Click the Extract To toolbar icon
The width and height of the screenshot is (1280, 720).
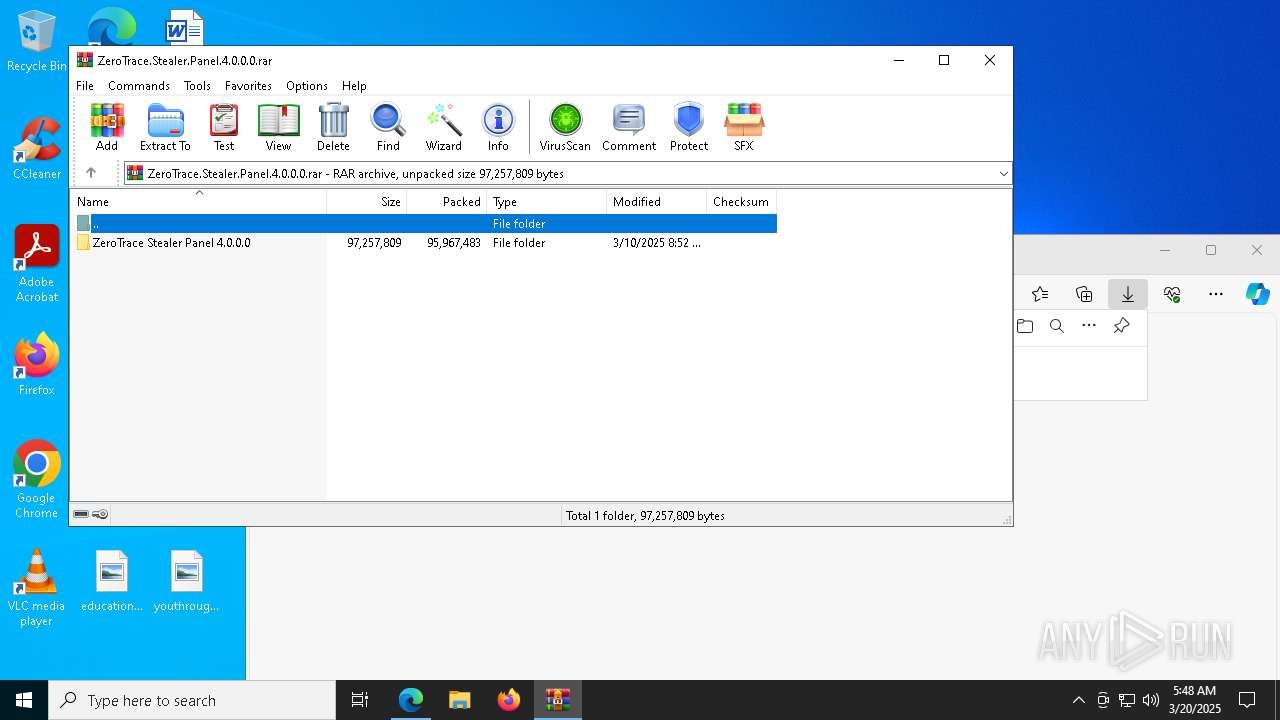165,127
